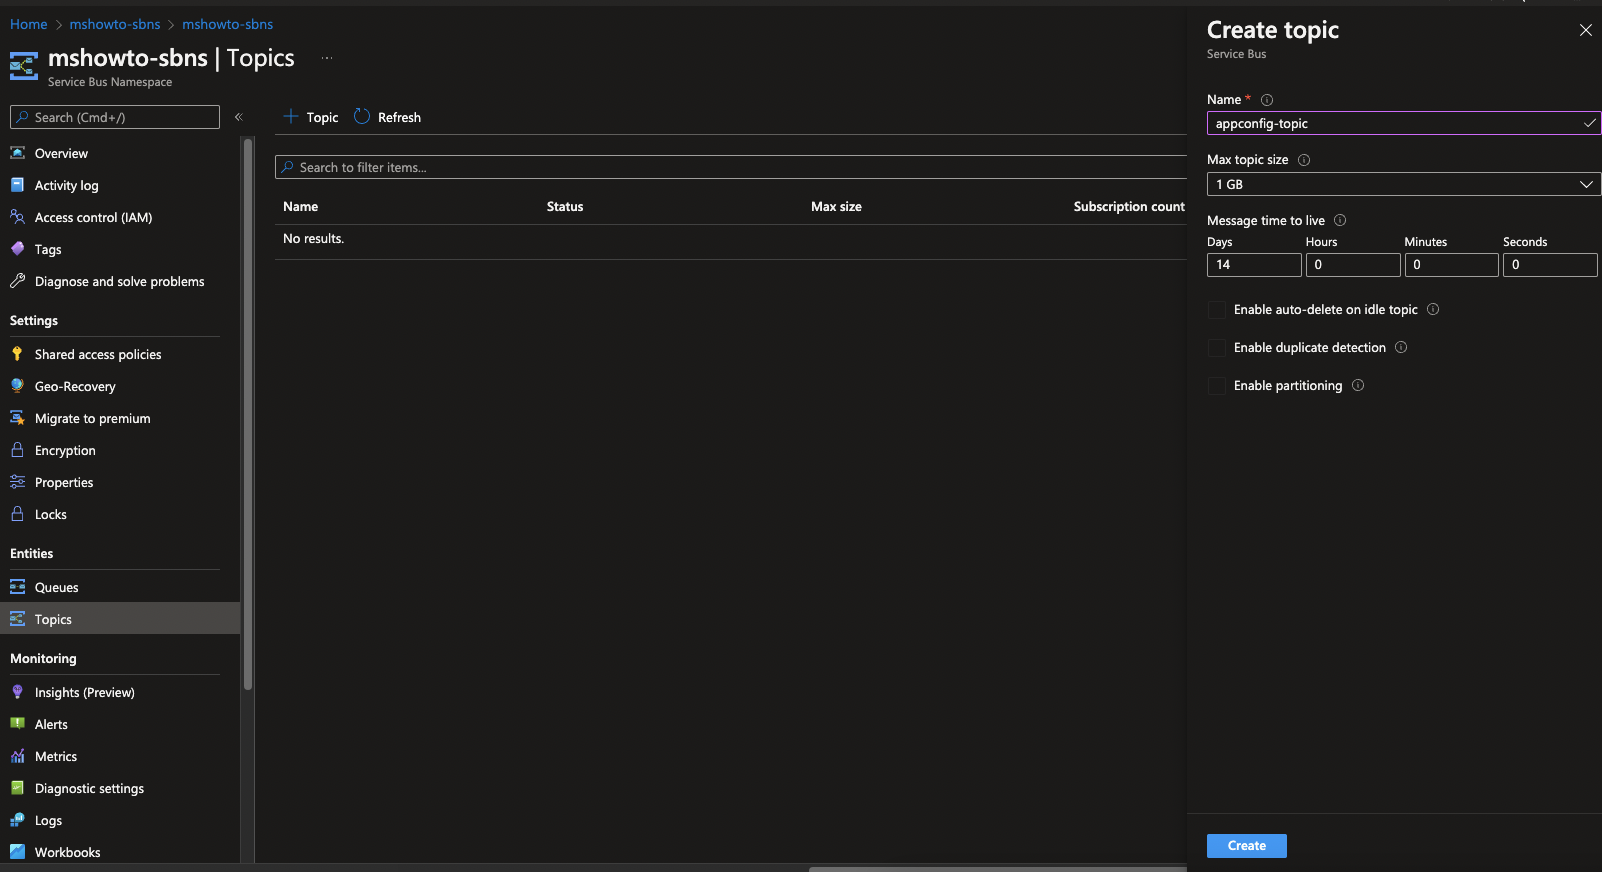1602x872 pixels.
Task: Open Overview in the sidebar
Action: 61,153
